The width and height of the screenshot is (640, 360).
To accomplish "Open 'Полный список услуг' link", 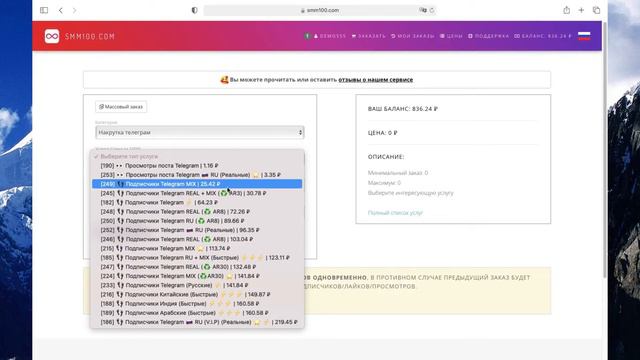I will (395, 213).
